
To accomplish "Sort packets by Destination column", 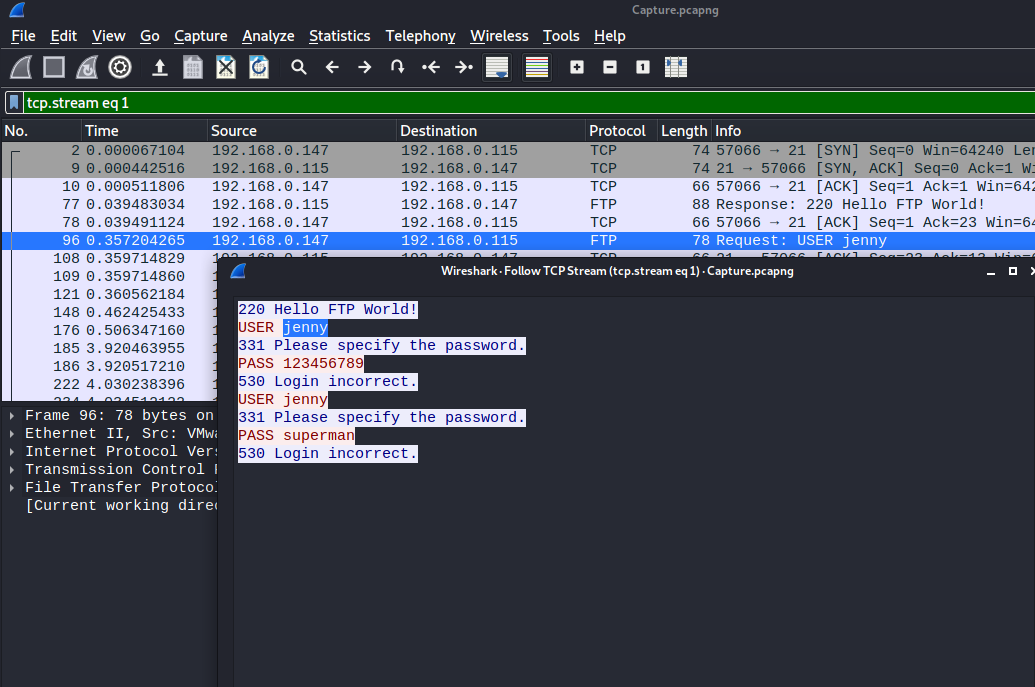I will [x=490, y=131].
